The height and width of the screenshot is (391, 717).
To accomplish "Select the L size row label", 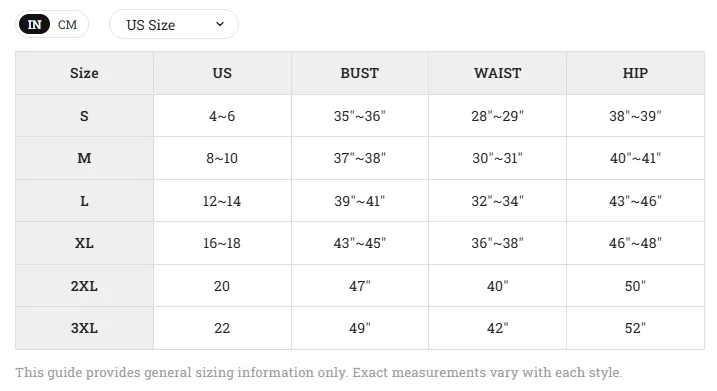I will tap(84, 201).
